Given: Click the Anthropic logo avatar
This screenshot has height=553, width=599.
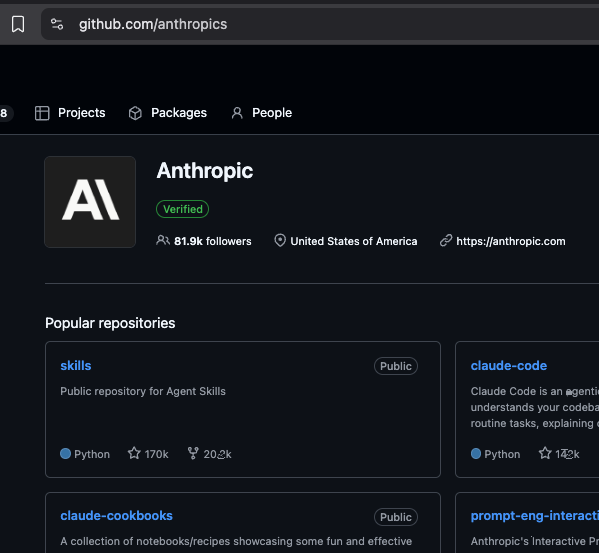Looking at the screenshot, I should coord(90,202).
